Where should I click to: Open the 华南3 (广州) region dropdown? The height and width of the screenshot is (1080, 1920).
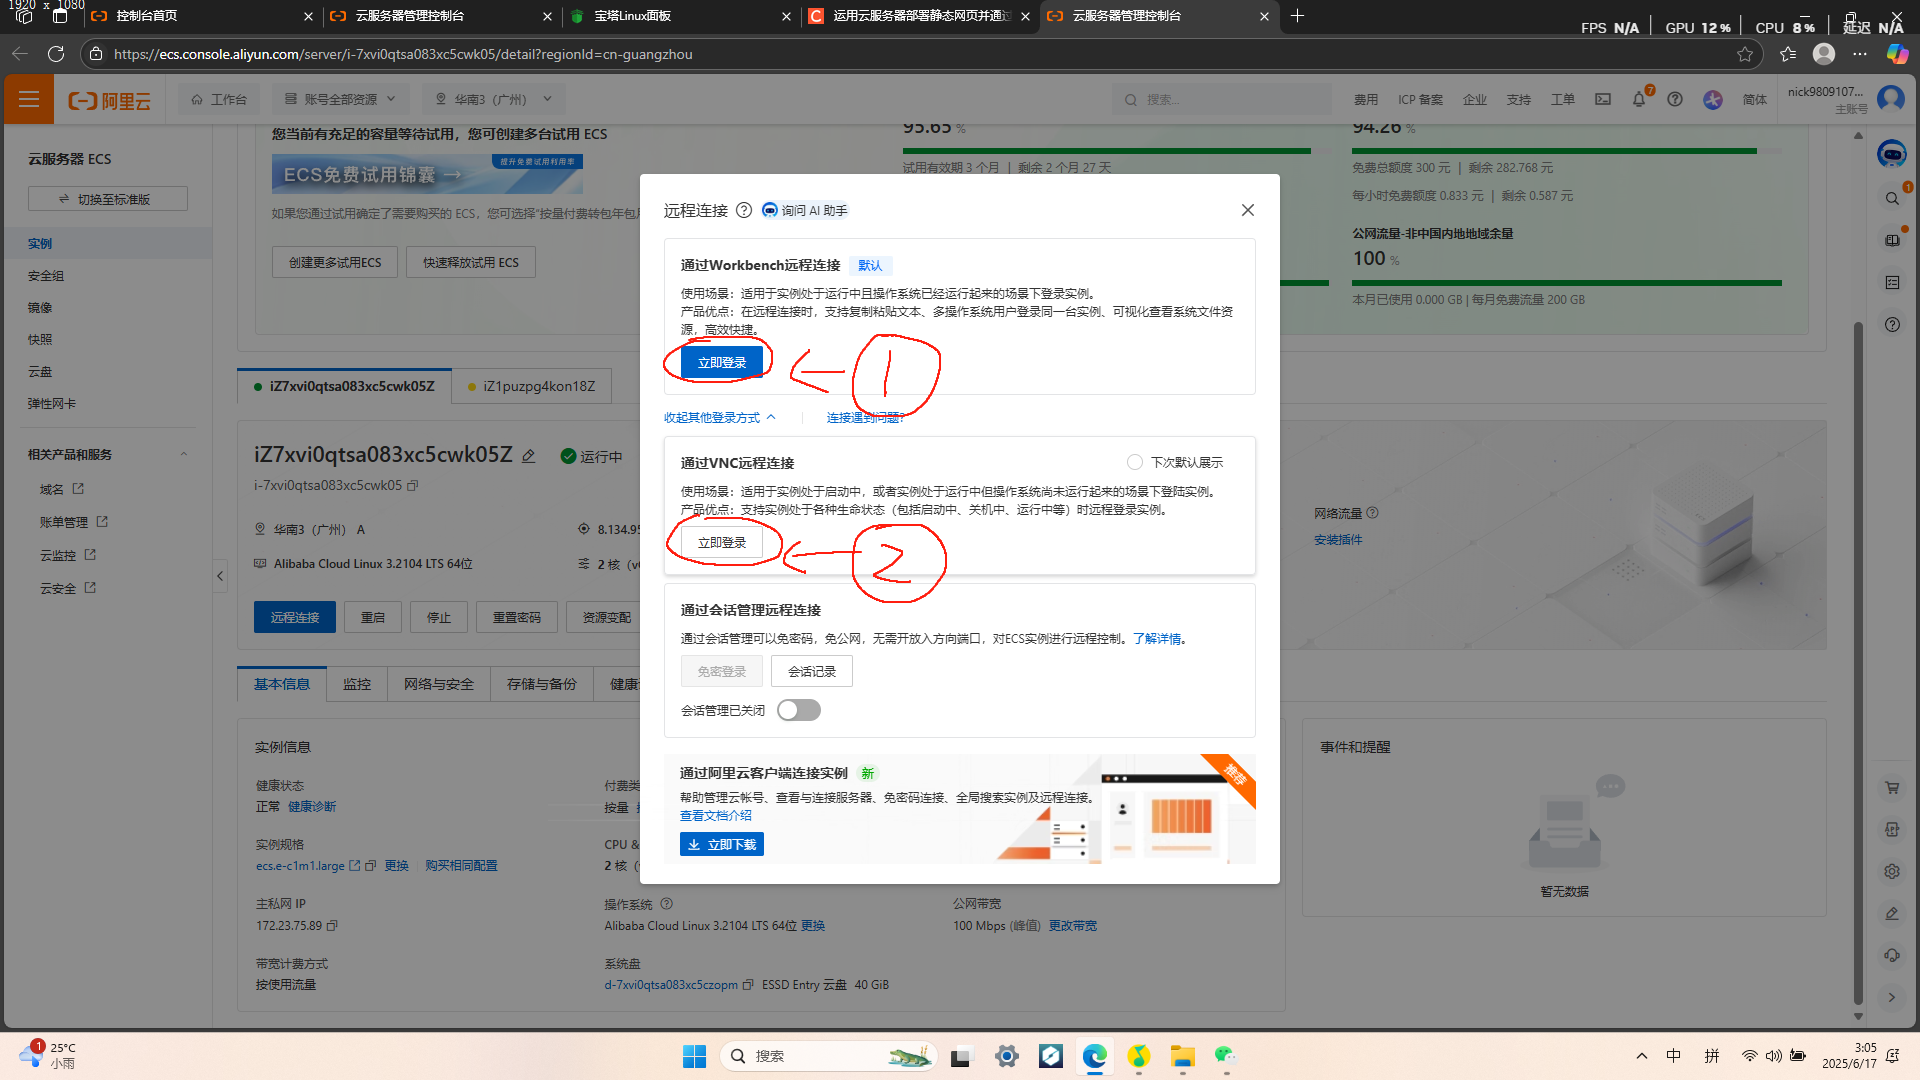coord(494,99)
